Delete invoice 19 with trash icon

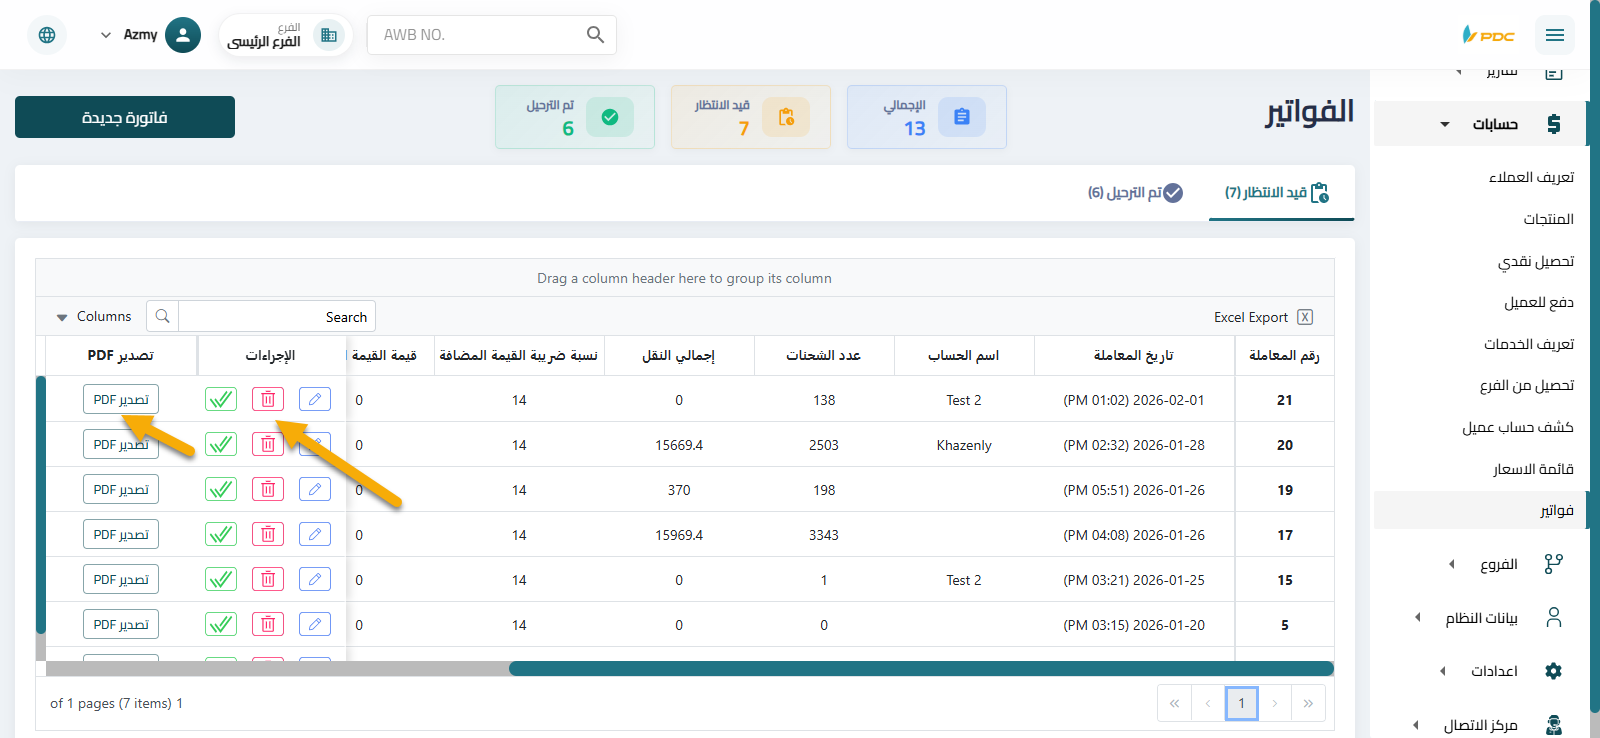click(x=268, y=489)
